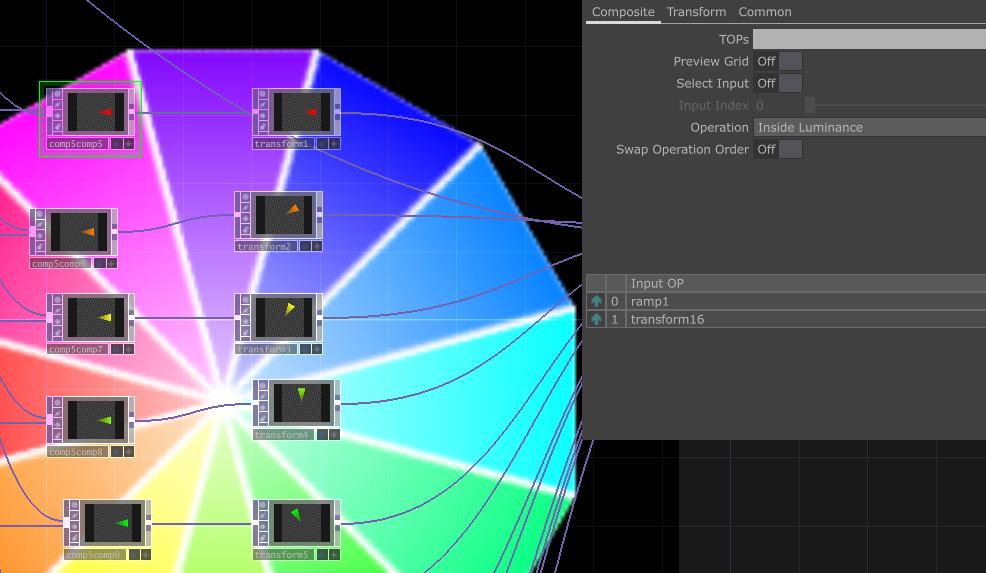This screenshot has height=573, width=986.
Task: Click the comp5comp5 node name label
Action: pos(76,144)
